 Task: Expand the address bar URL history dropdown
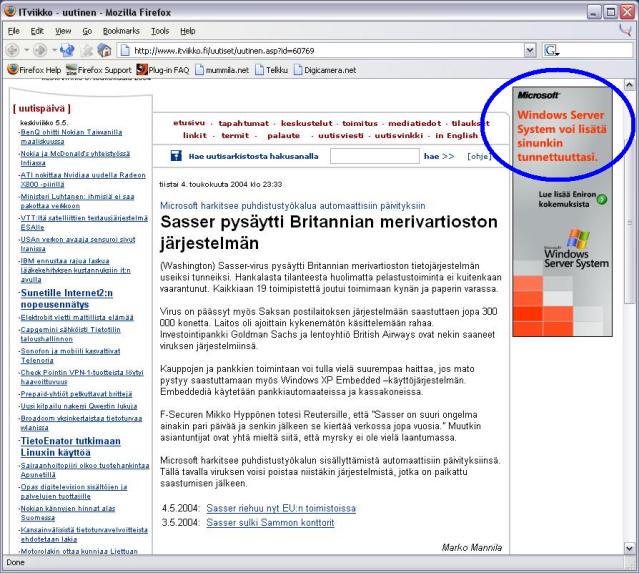pyautogui.click(x=530, y=49)
